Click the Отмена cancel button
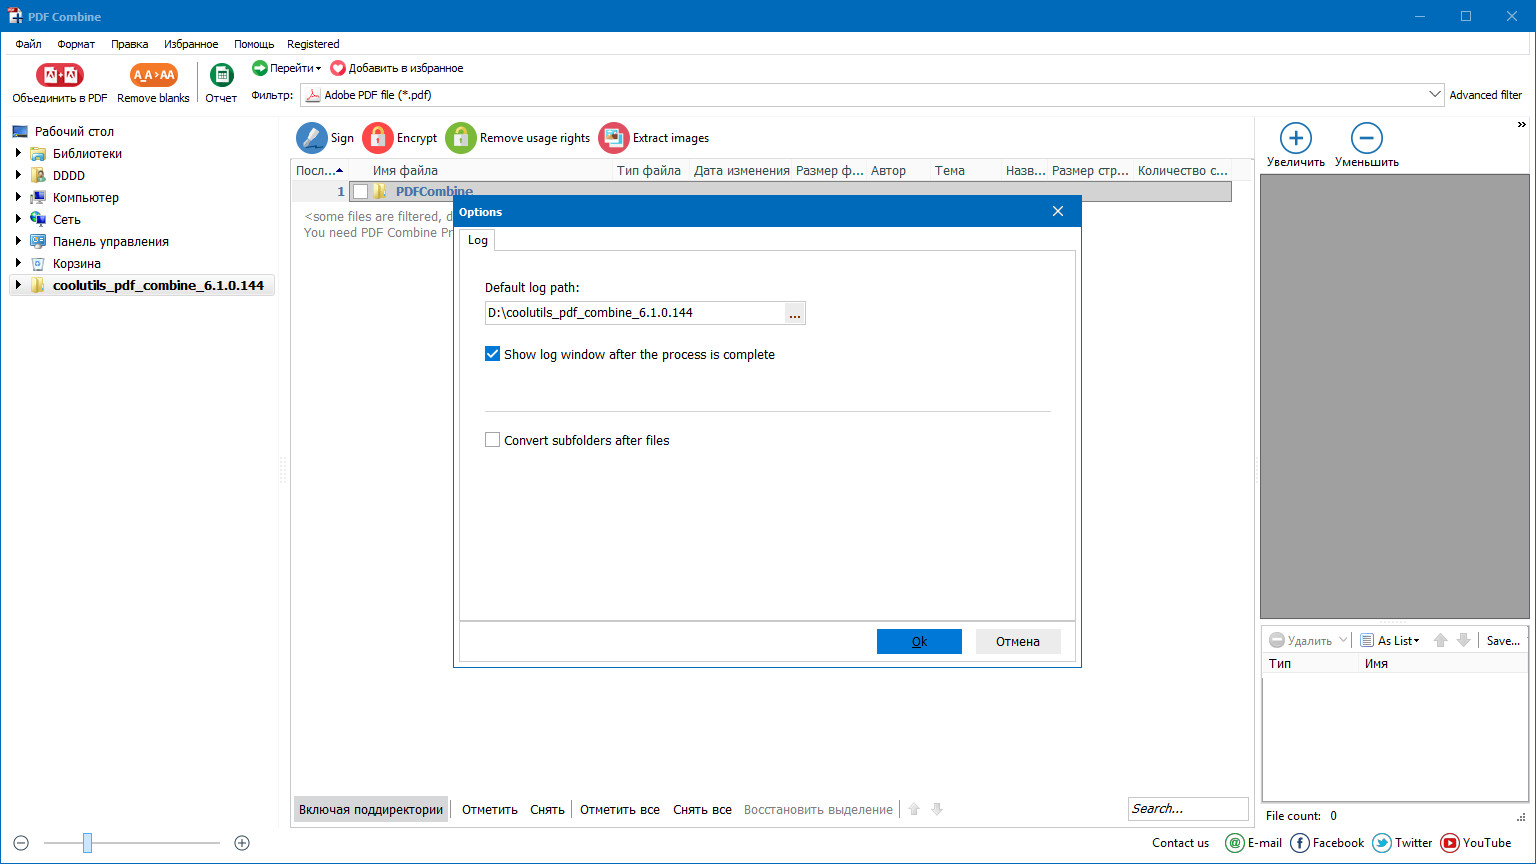 1018,641
